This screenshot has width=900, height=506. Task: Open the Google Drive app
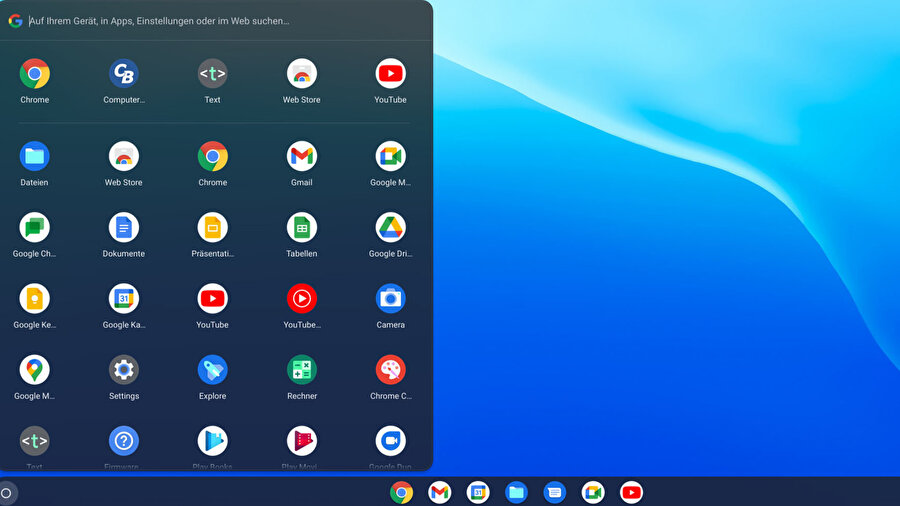click(390, 227)
